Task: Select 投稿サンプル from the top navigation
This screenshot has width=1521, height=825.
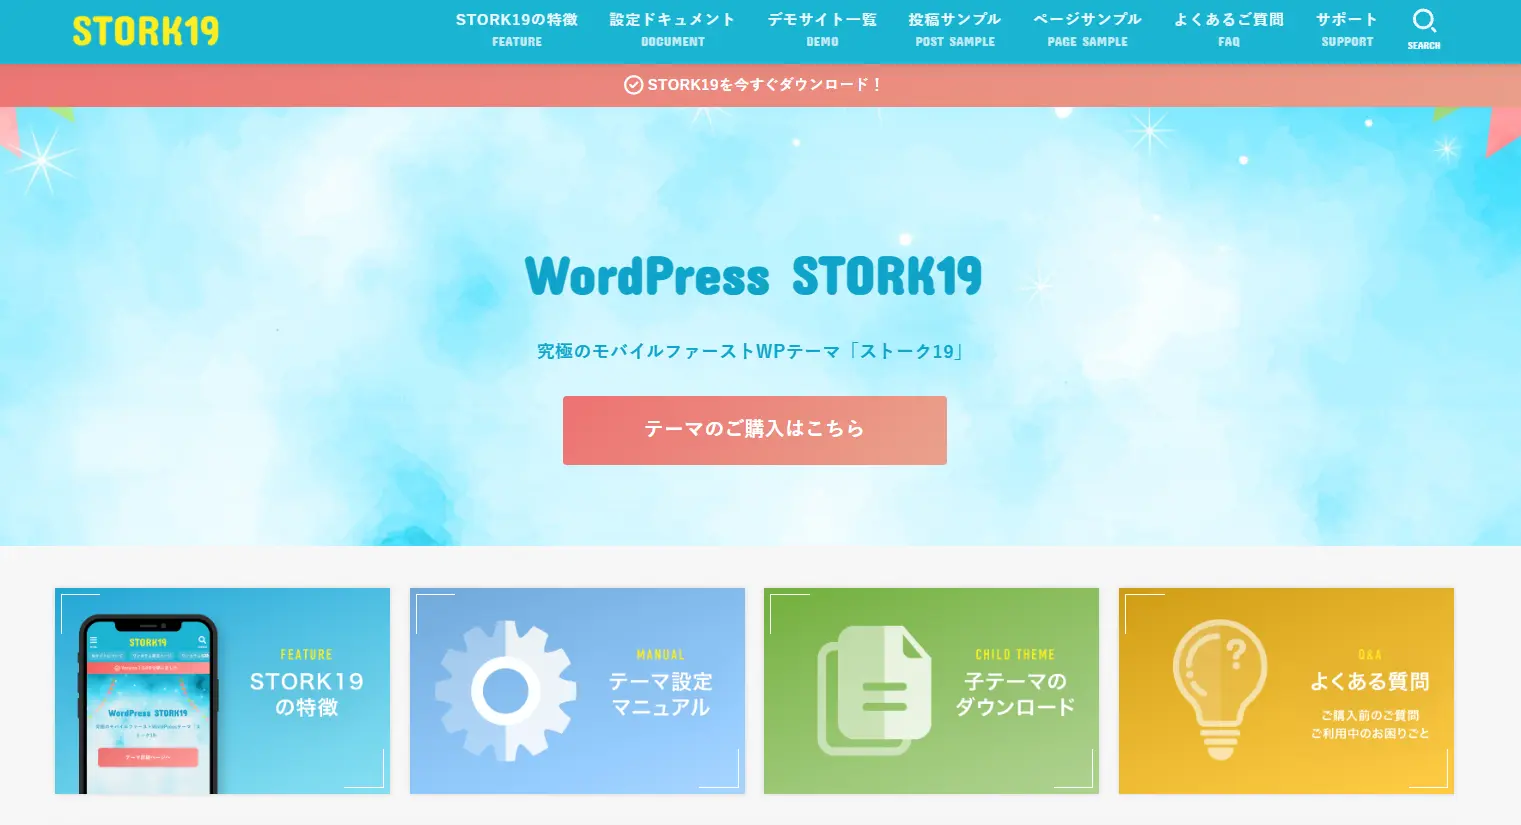Action: 954,18
